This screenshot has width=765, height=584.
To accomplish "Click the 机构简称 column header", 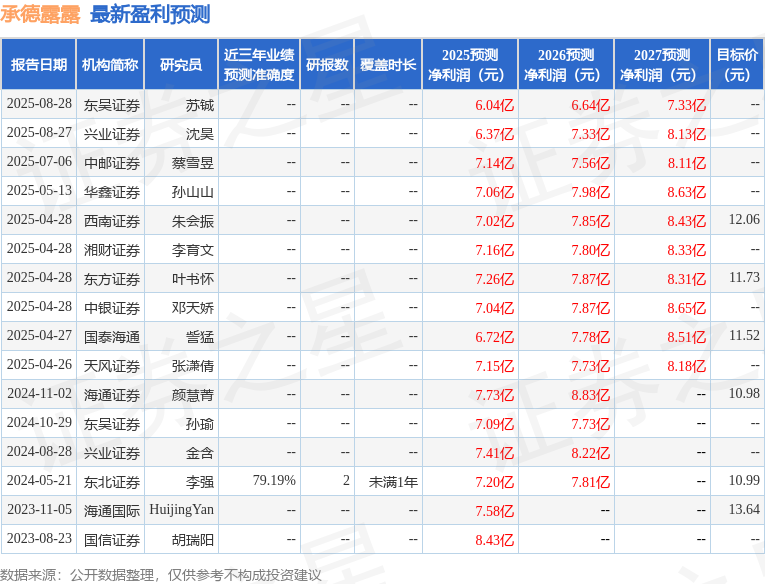I will pyautogui.click(x=110, y=64).
